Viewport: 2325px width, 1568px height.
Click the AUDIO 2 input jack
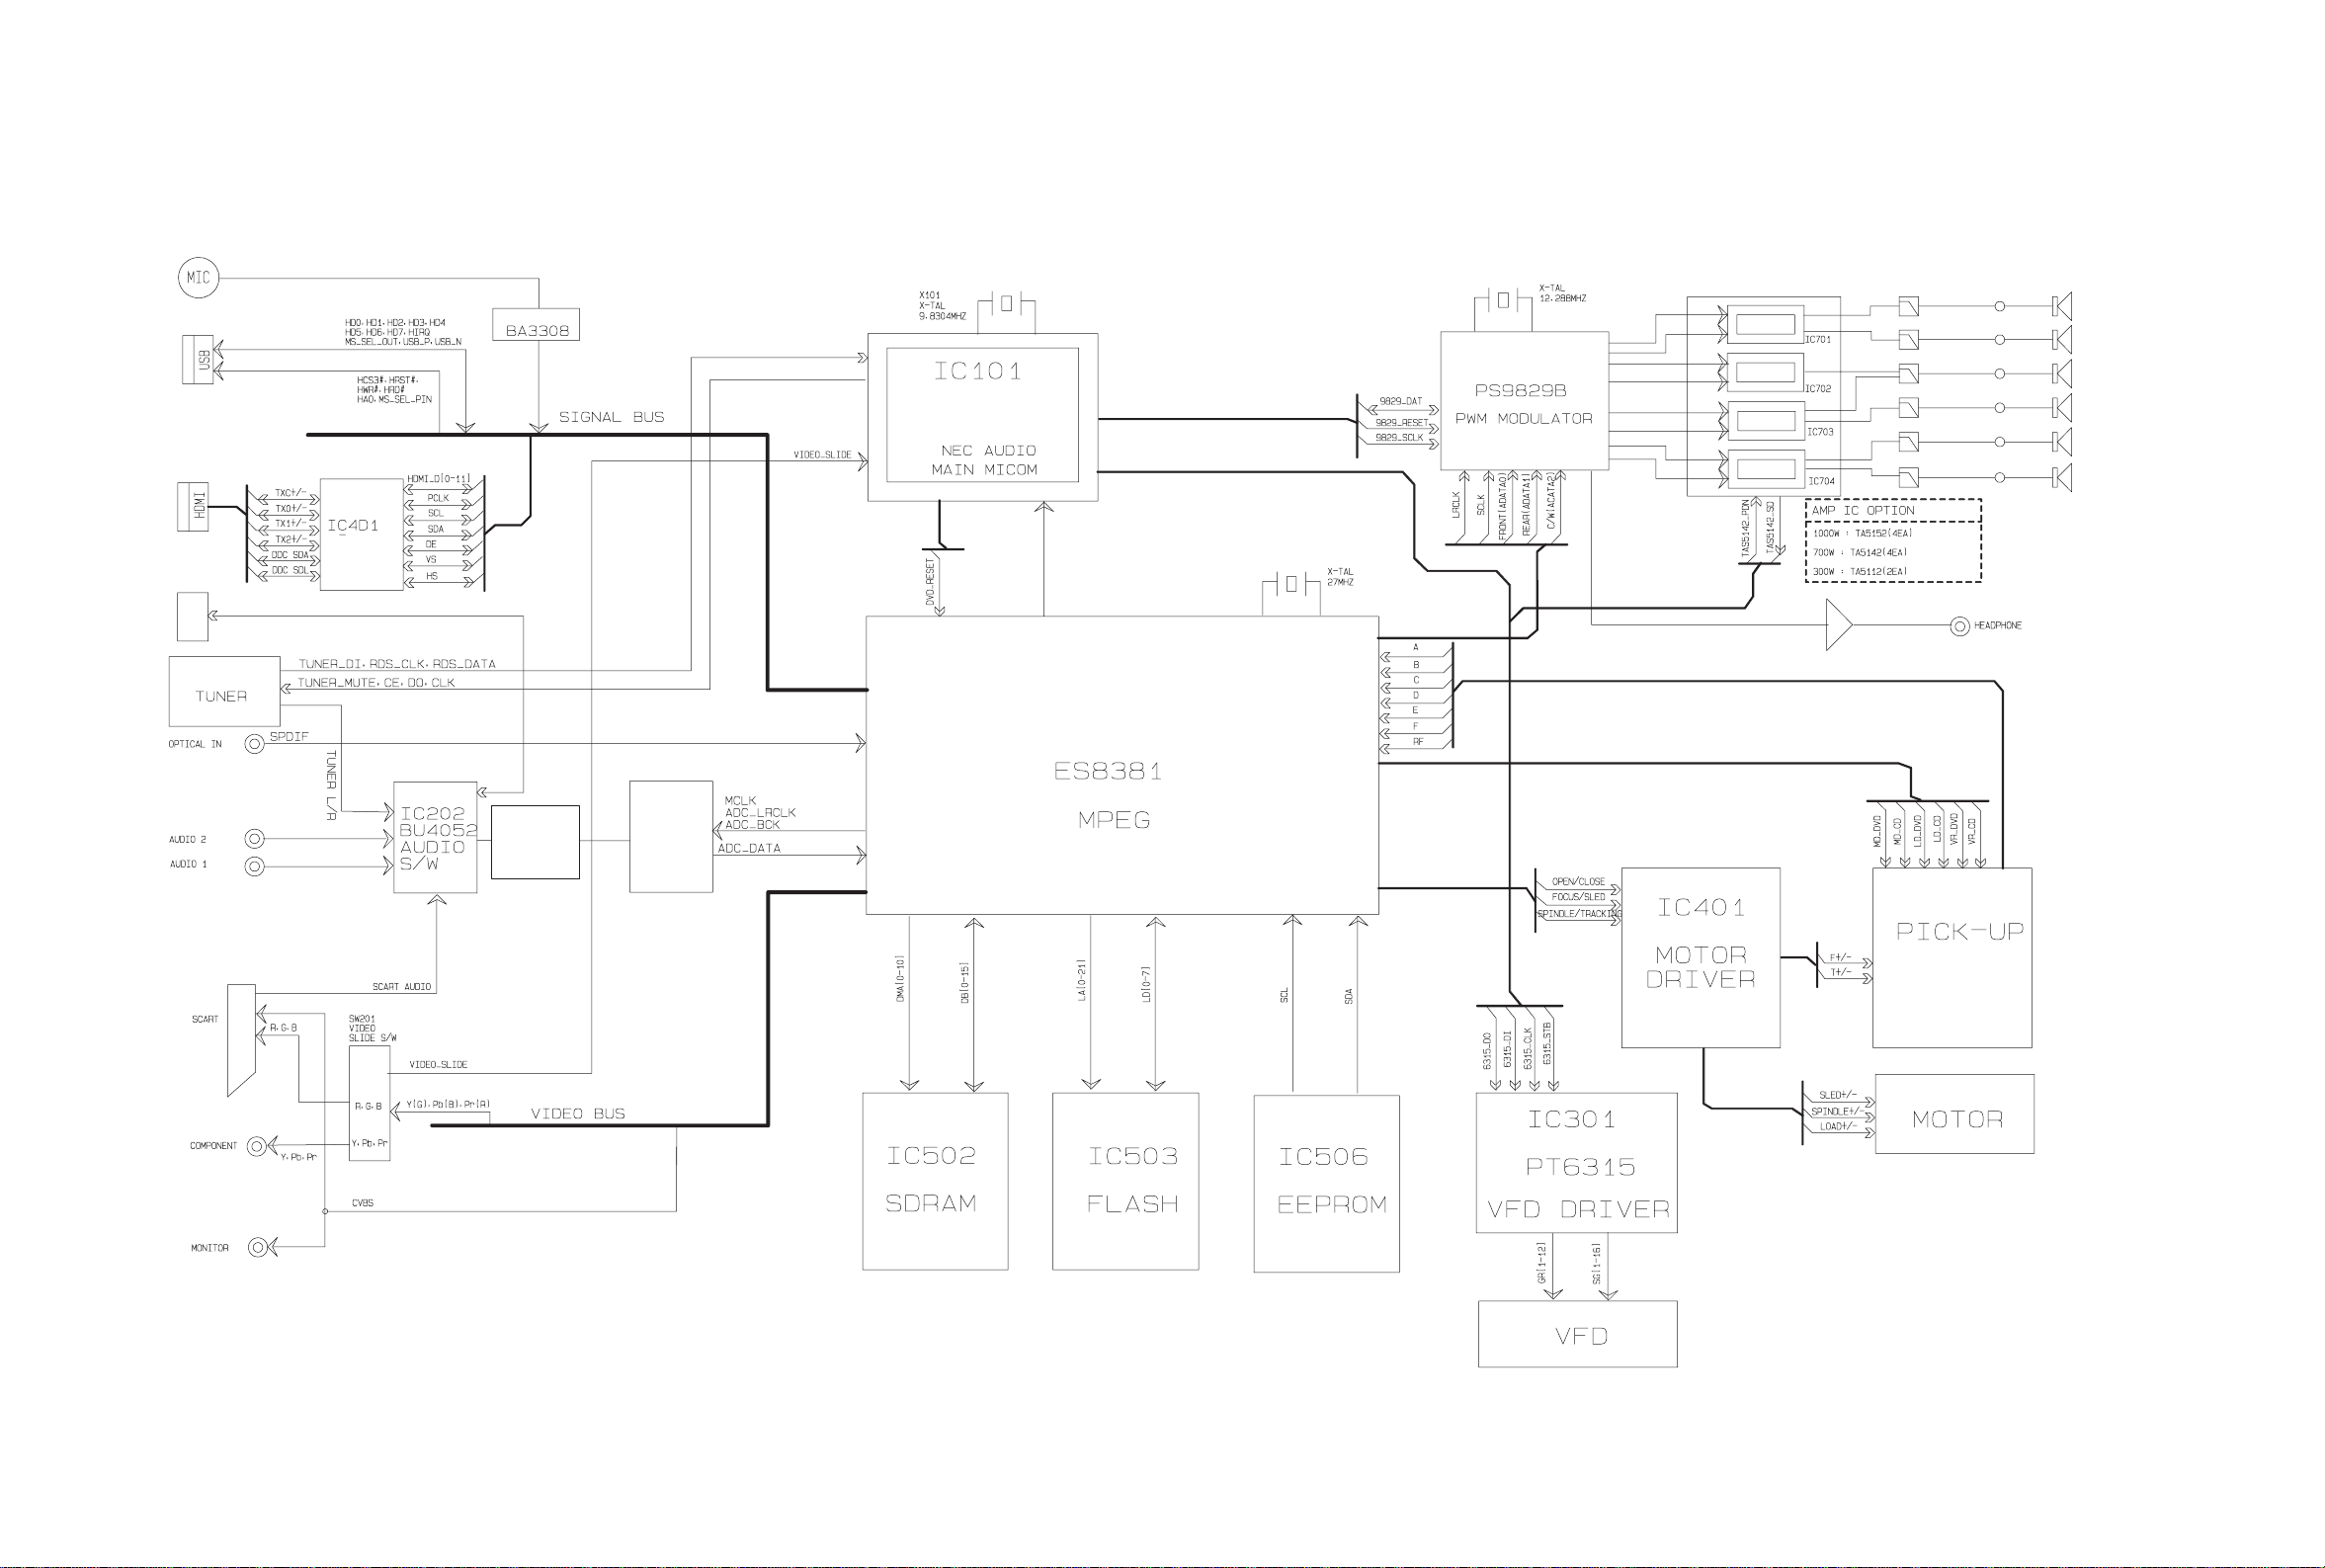tap(255, 839)
